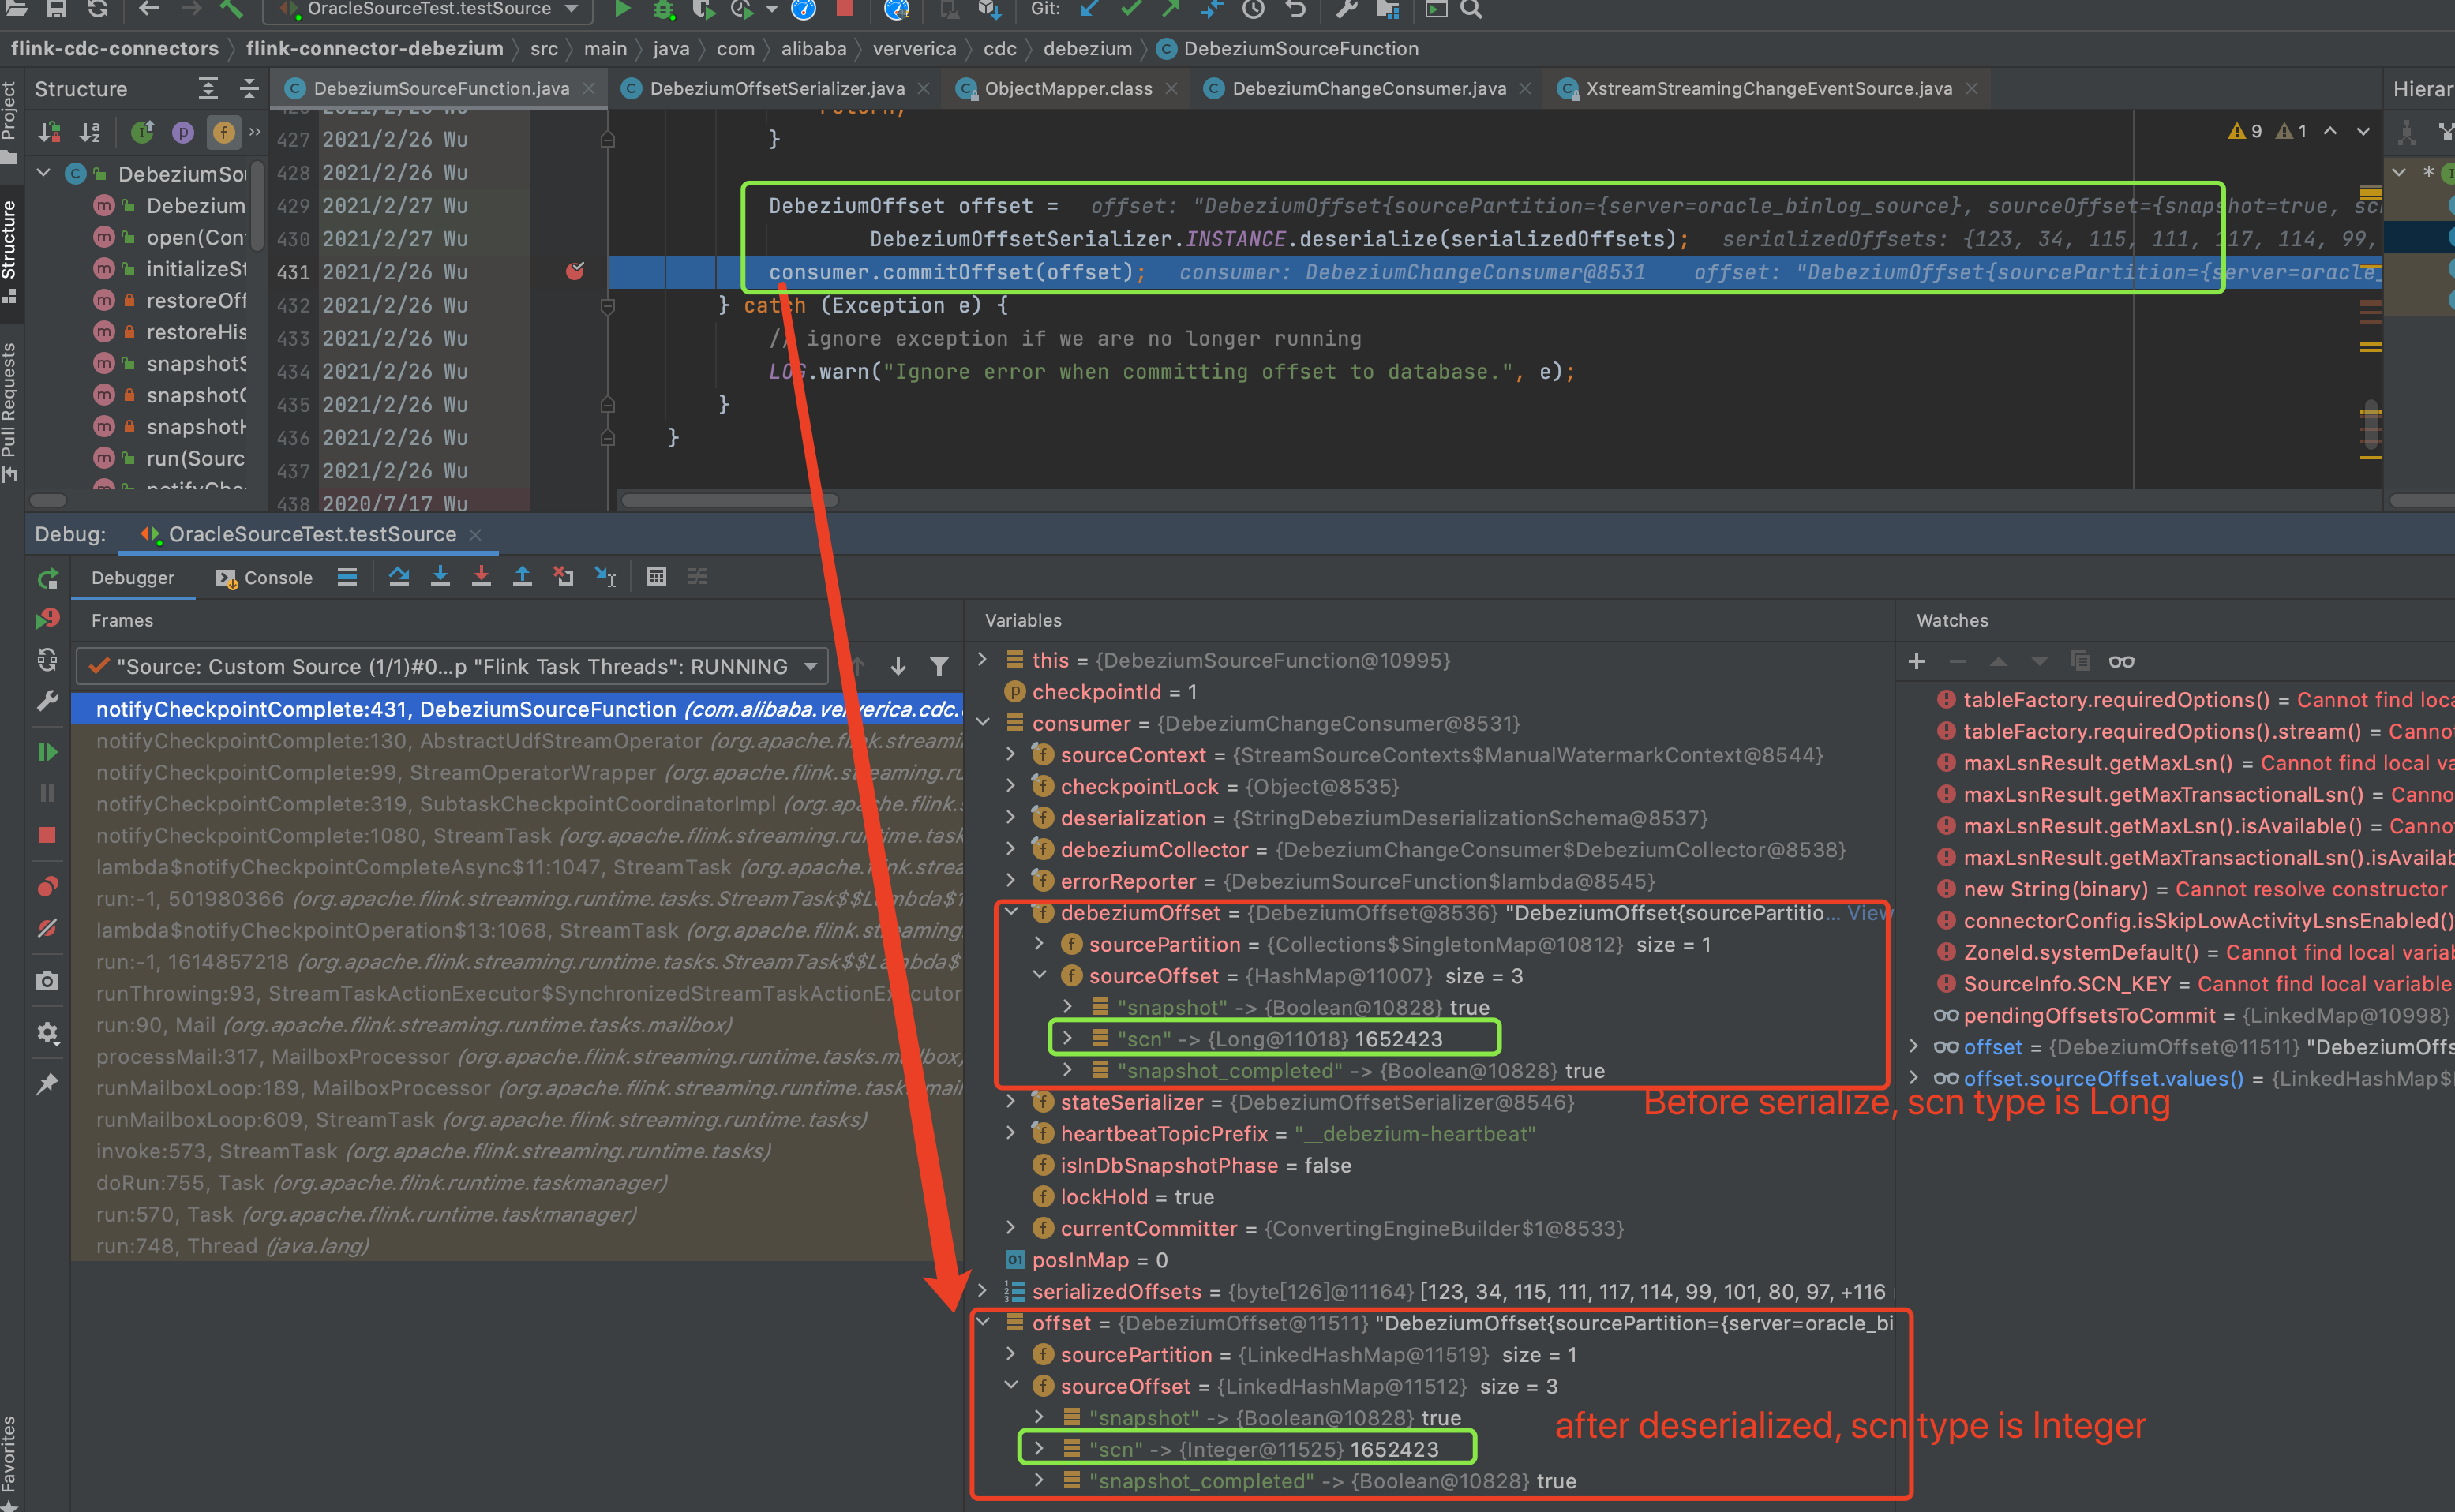Click the Rerun OracleSourceTest icon
Screen dimensions: 2455x1512
point(47,579)
